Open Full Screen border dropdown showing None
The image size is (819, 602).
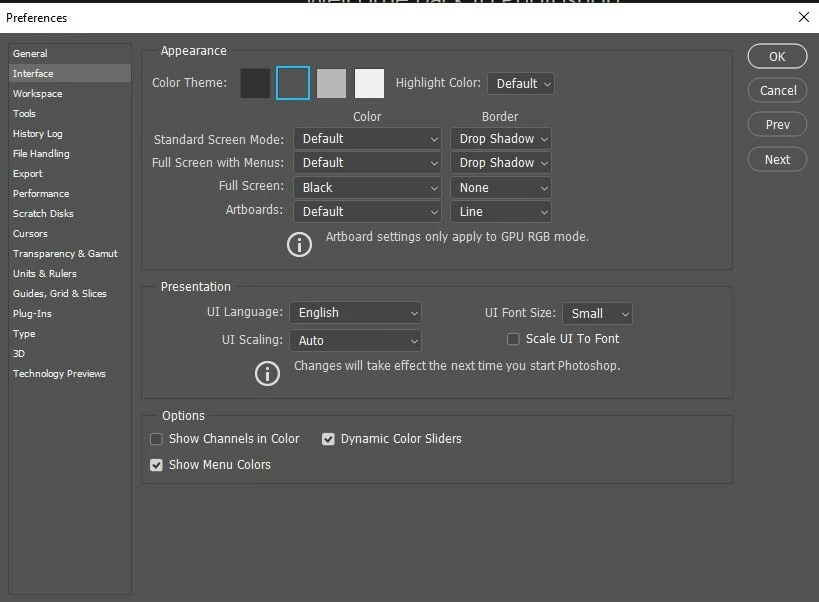click(501, 187)
